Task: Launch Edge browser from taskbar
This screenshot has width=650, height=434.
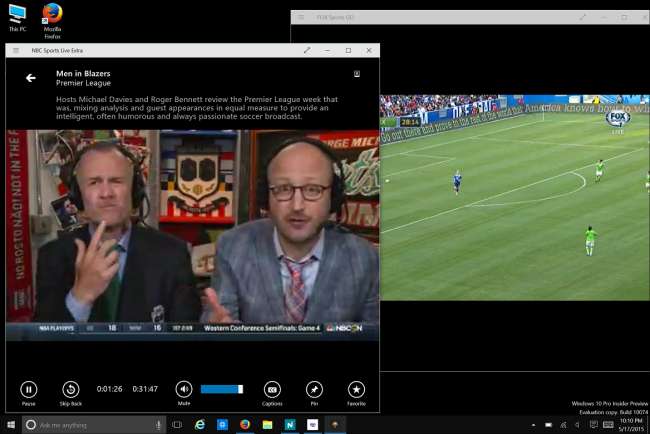Action: (200, 425)
